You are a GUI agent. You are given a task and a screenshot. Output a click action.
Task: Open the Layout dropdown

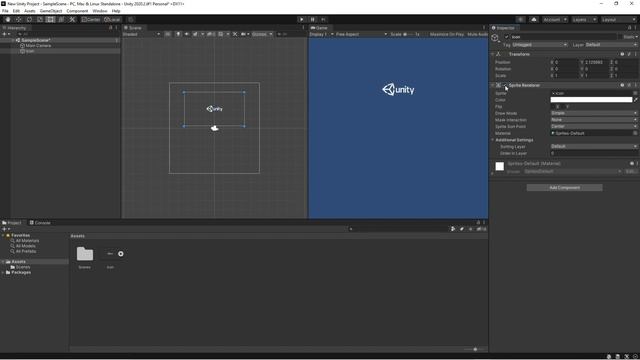click(x=618, y=20)
